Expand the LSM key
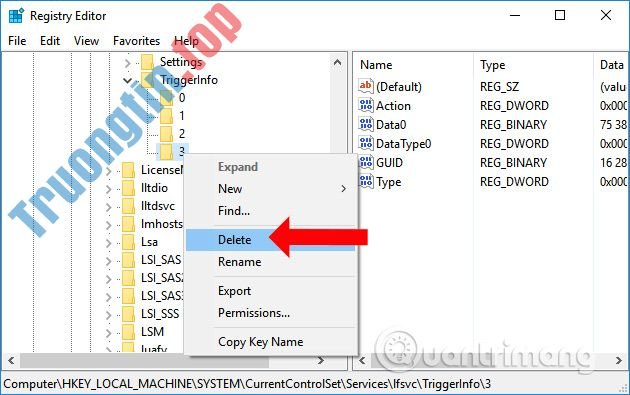The image size is (630, 395). coord(108,333)
